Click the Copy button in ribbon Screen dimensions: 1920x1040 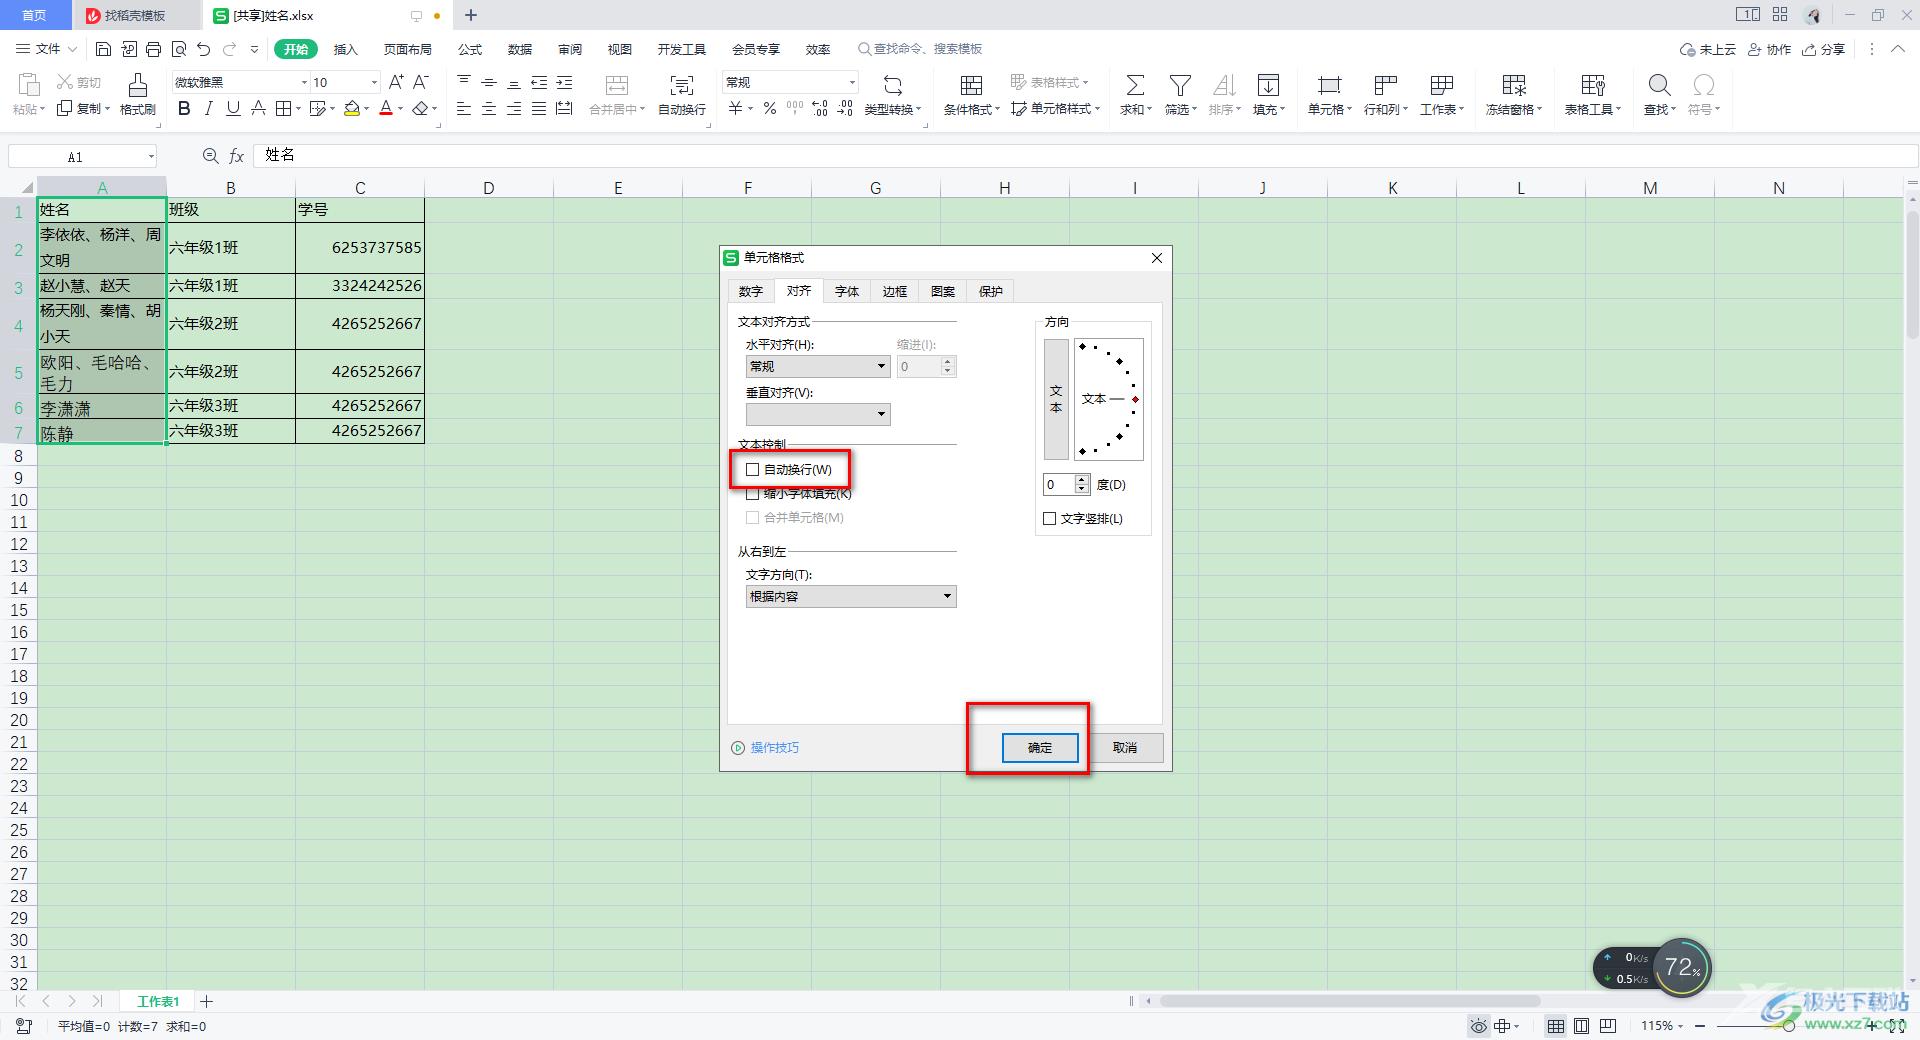click(x=82, y=109)
